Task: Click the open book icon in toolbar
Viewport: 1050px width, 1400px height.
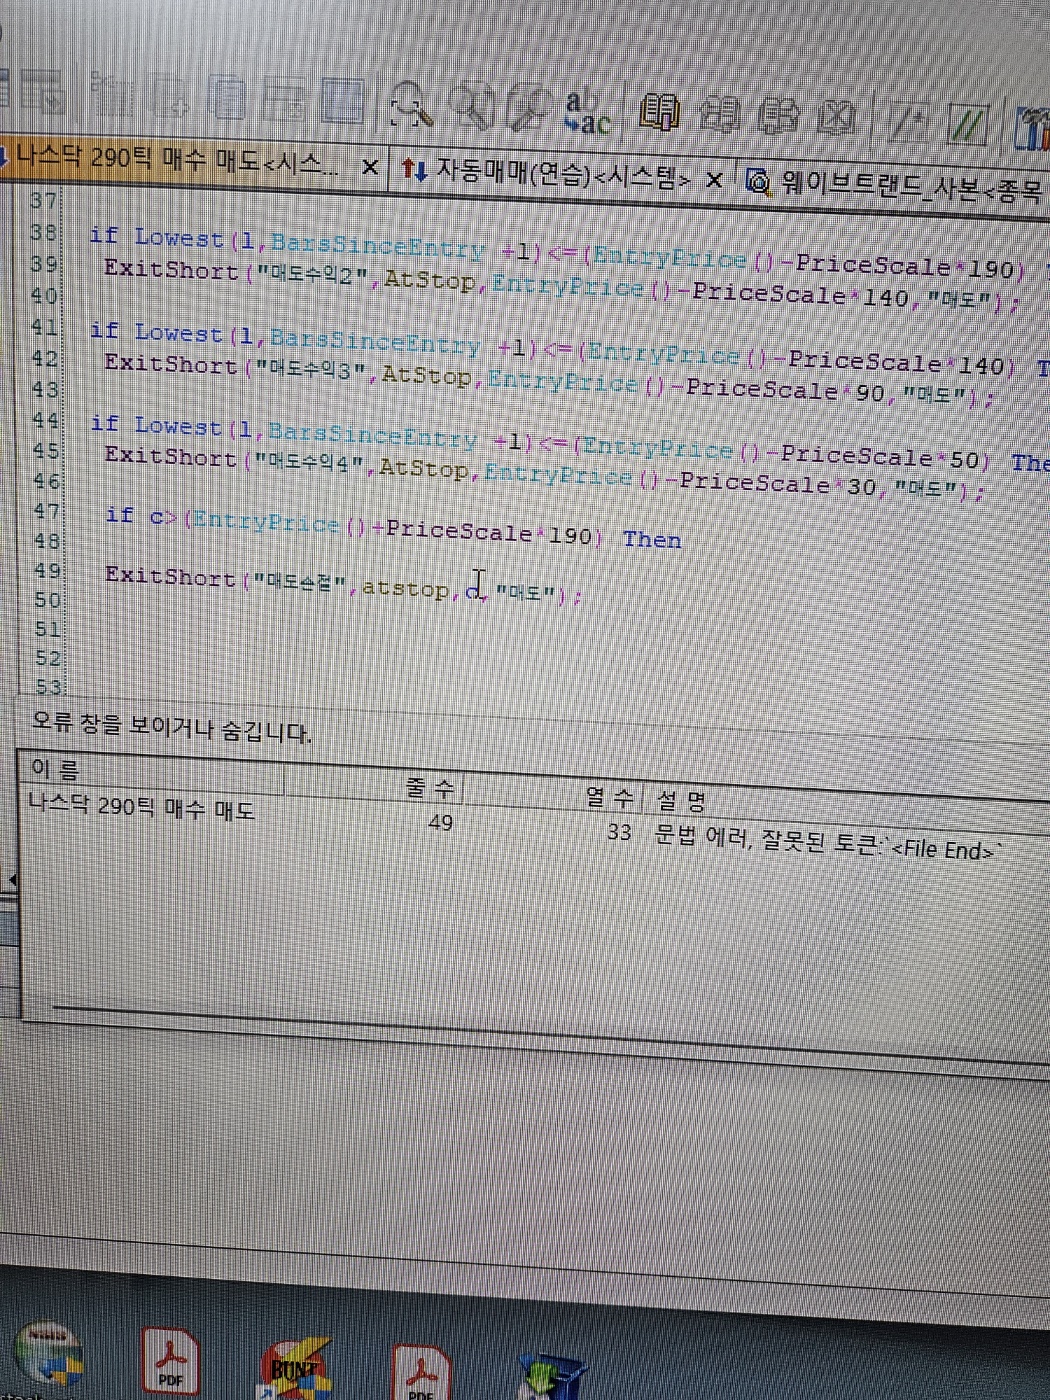Action: [x=658, y=113]
